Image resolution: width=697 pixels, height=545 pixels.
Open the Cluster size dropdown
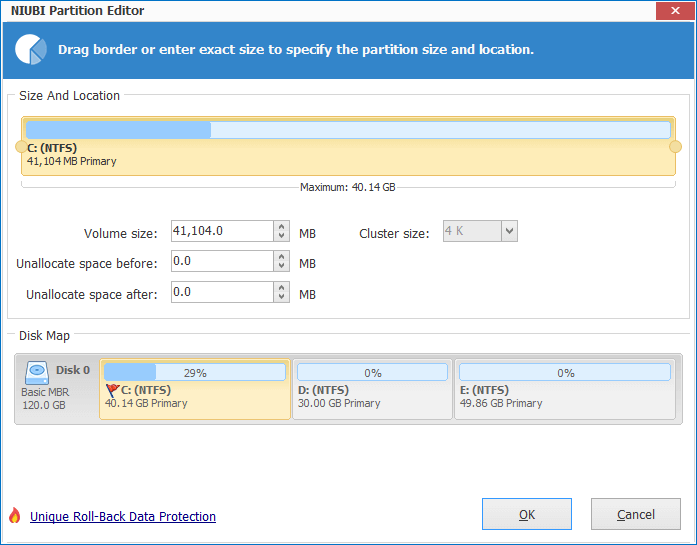tap(509, 231)
